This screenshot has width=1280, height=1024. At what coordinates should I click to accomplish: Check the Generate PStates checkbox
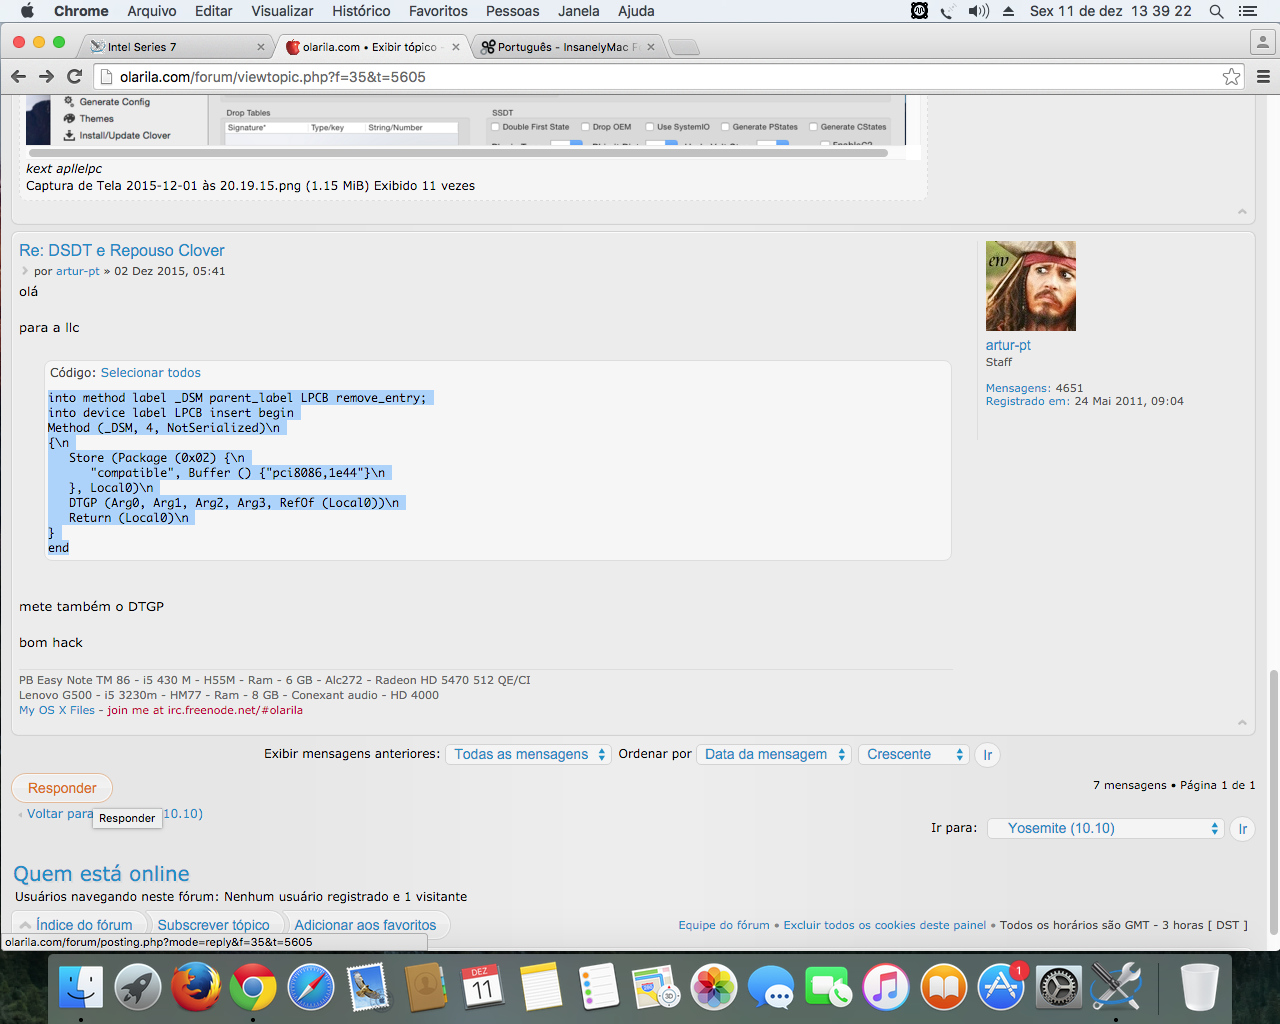726,127
